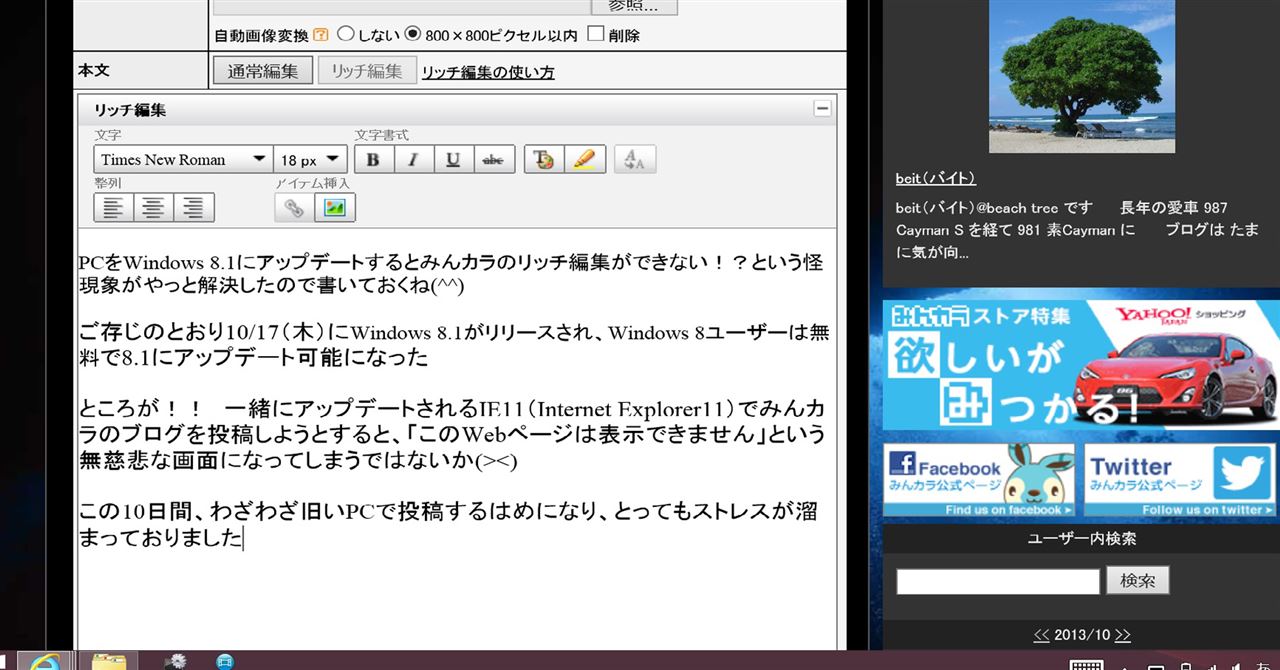The width and height of the screenshot is (1280, 670).
Task: Click the blue taskbar icon right of the gear
Action: pyautogui.click(x=225, y=661)
